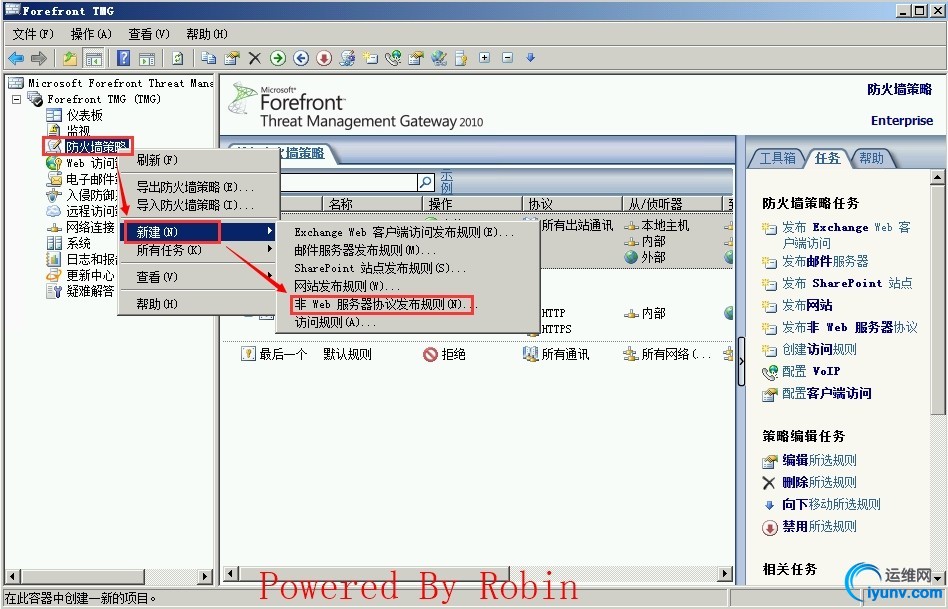Viewport: 948px width, 609px height.
Task: Click the plus expand toolbar button
Action: [484, 57]
